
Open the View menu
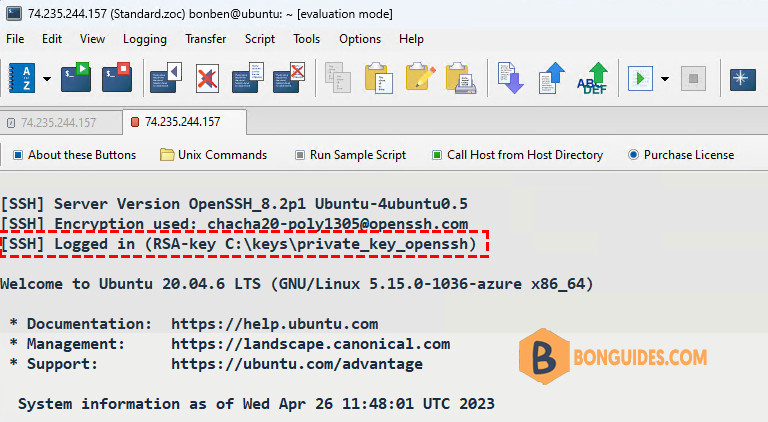coord(92,39)
